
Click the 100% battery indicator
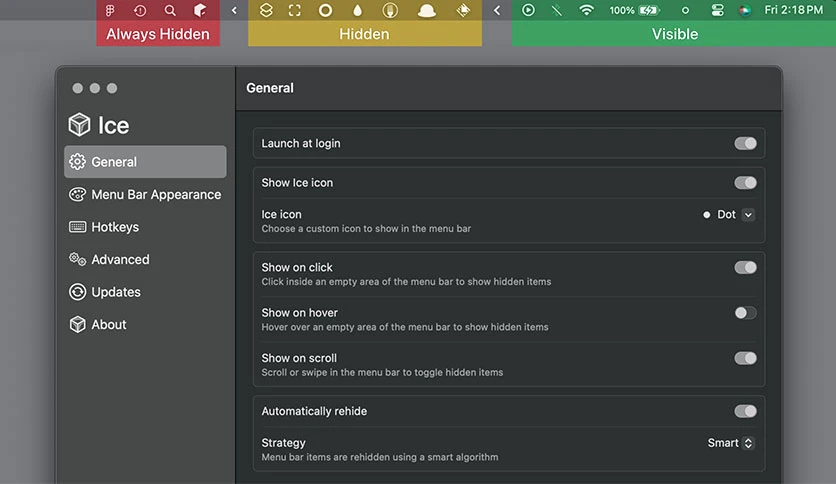click(x=634, y=10)
